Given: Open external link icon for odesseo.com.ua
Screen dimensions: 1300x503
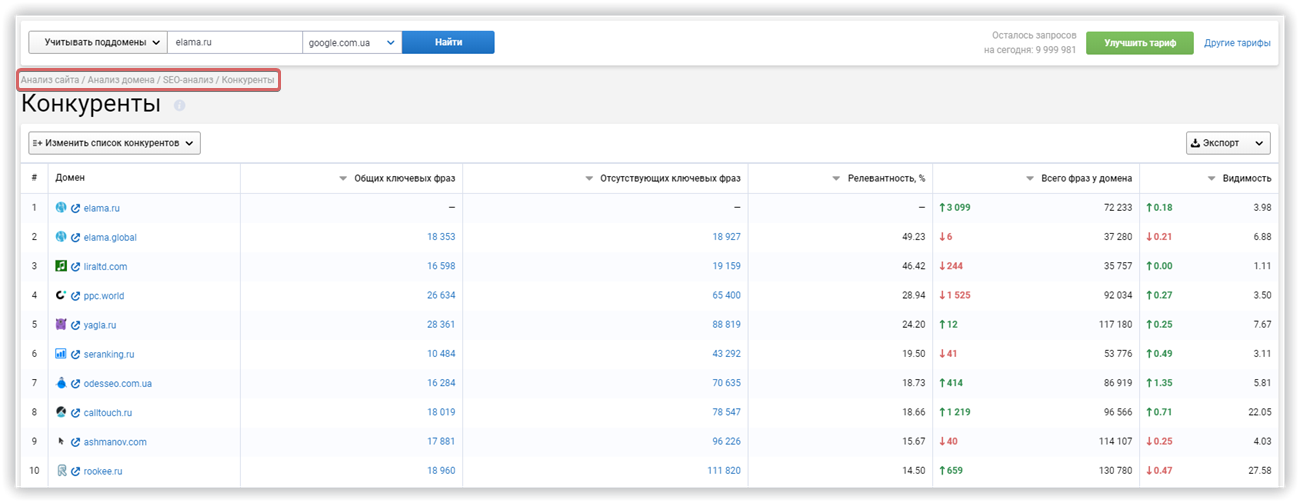Looking at the screenshot, I should pyautogui.click(x=75, y=383).
